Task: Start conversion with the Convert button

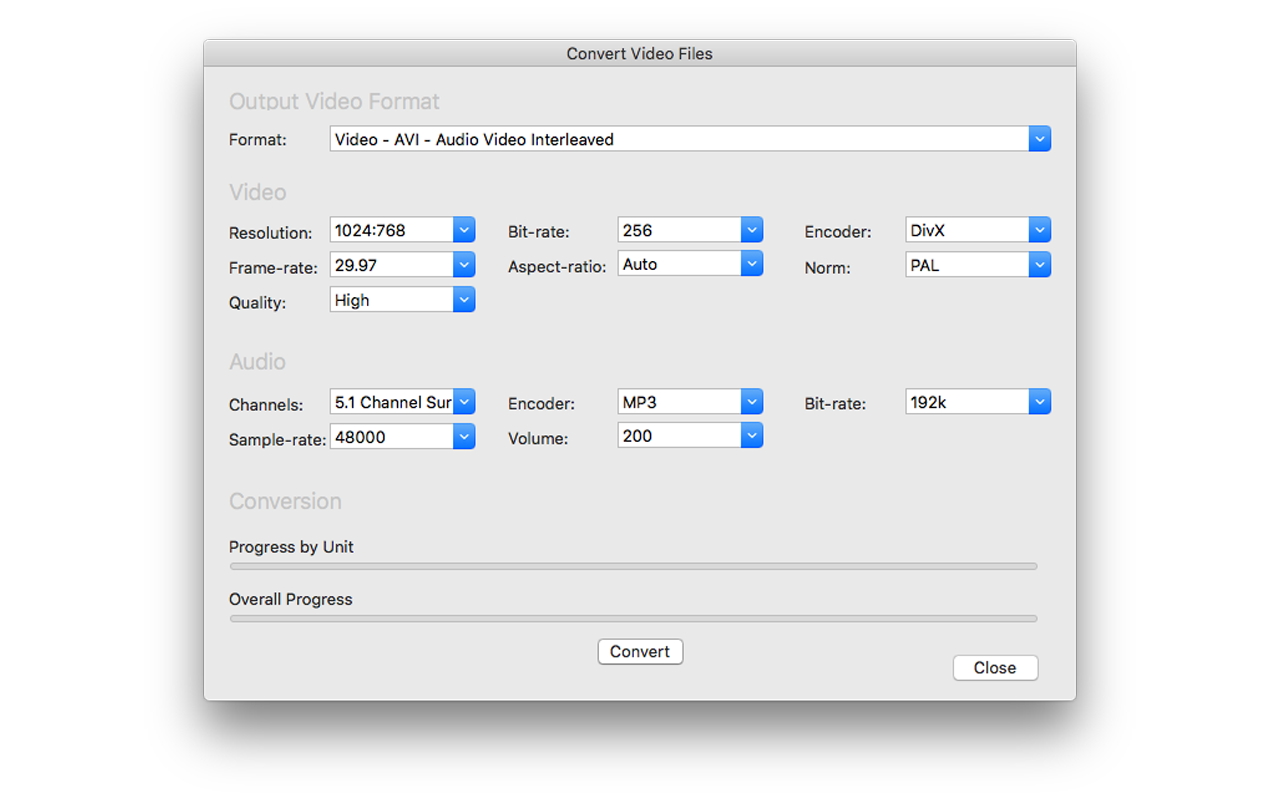Action: pos(640,652)
